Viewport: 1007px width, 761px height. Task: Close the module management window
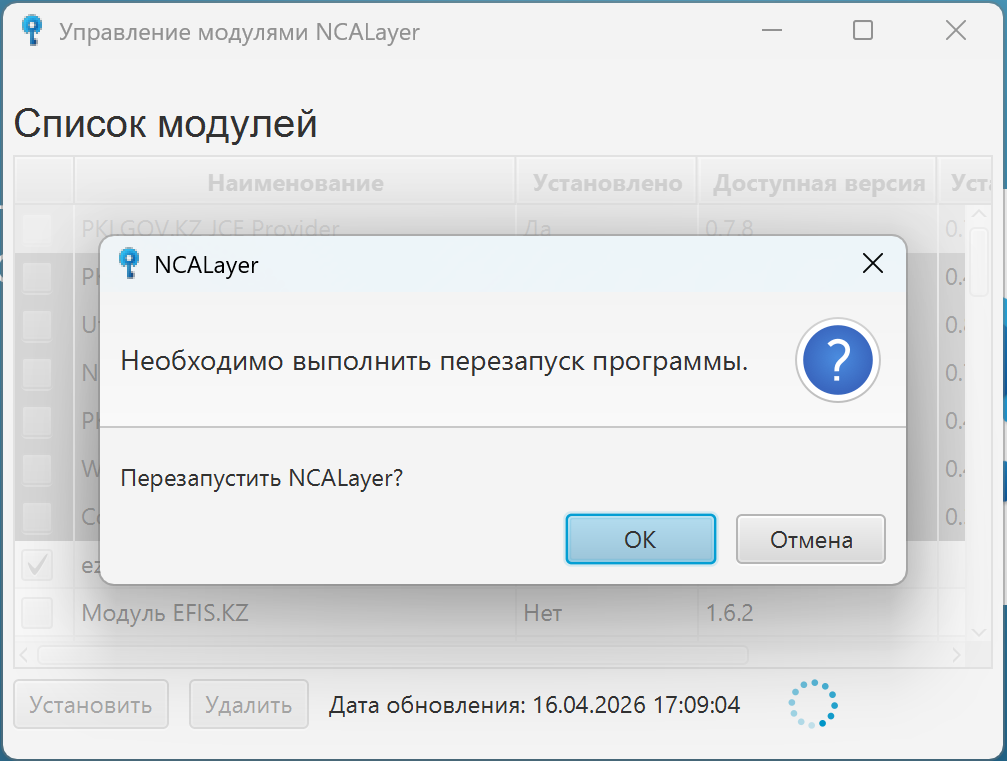pyautogui.click(x=956, y=30)
